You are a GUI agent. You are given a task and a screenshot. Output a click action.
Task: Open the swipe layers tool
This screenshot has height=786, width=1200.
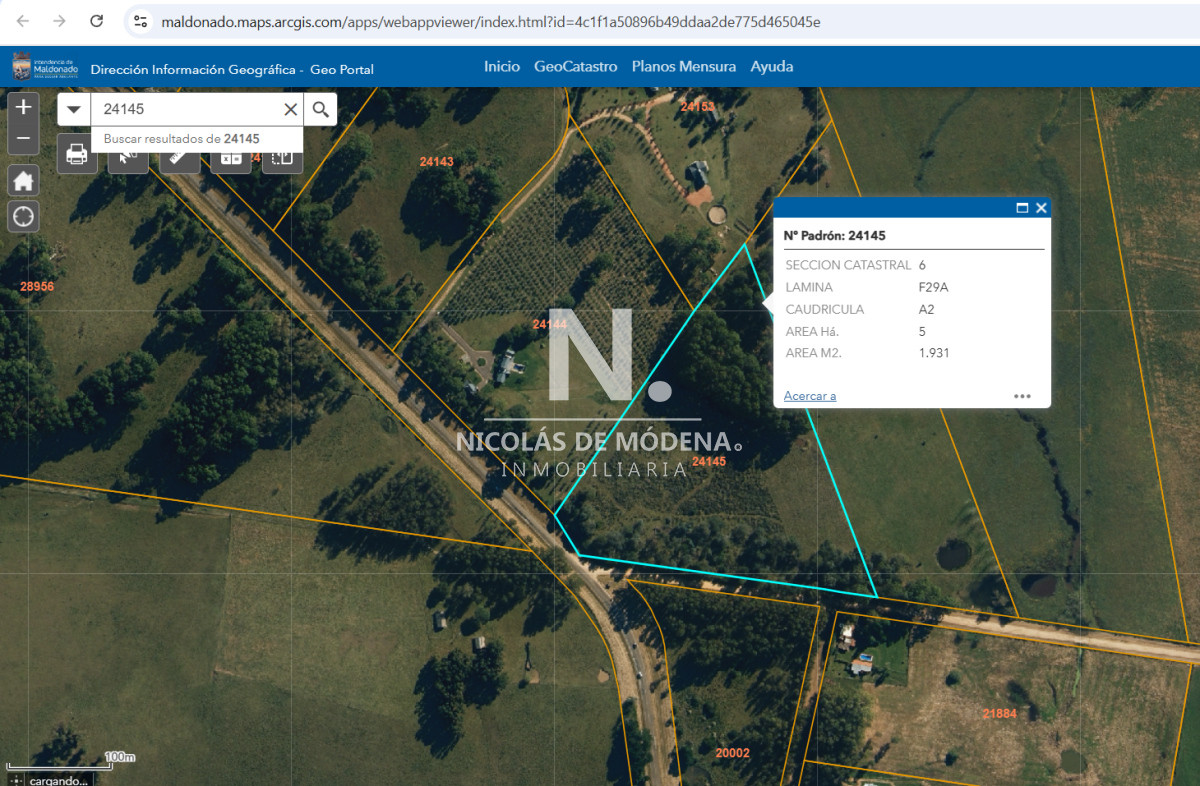click(x=282, y=158)
